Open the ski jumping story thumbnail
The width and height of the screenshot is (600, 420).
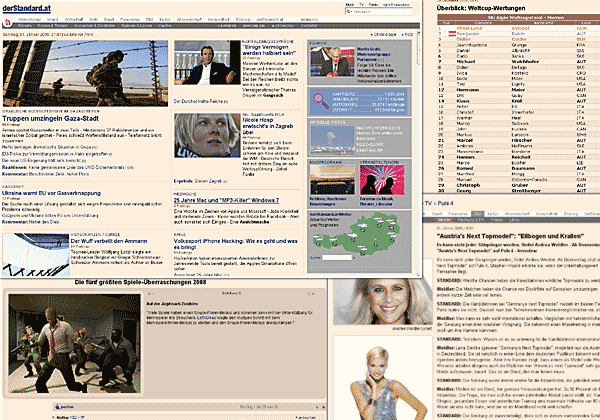click(x=36, y=255)
